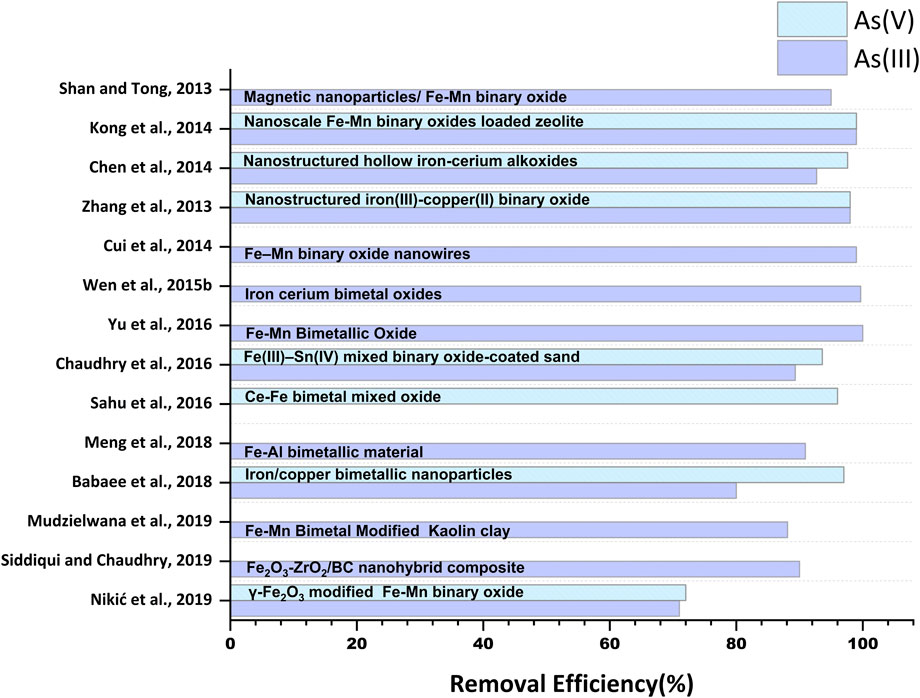
Task: Click 'Fe(III)–Sn(IV) mixed binary oxide-coated sand' label
Action: pos(411,357)
